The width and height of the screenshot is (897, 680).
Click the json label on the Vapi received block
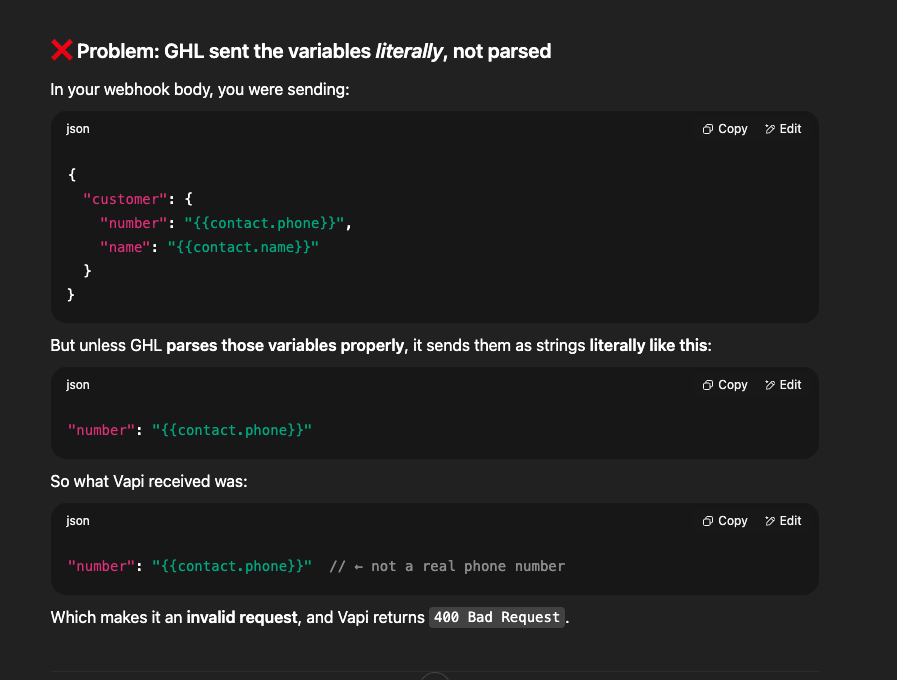[x=77, y=520]
